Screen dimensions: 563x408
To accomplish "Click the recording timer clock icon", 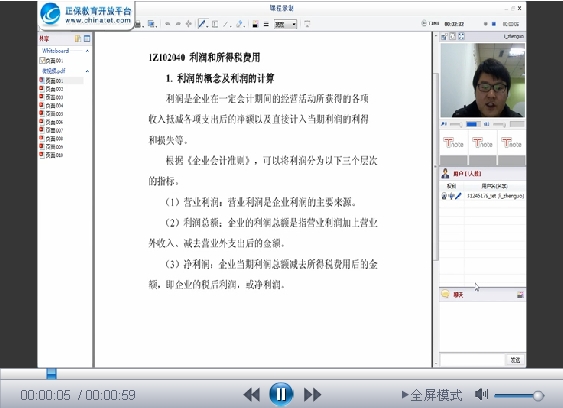I will [x=424, y=23].
